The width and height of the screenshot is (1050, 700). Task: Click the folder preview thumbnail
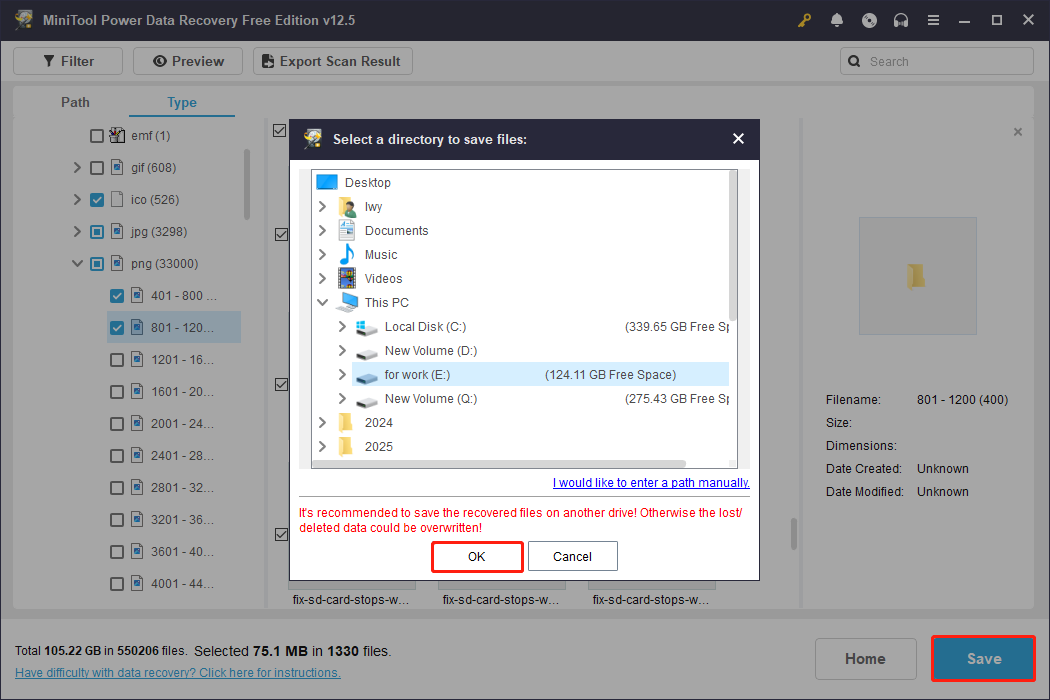click(917, 275)
